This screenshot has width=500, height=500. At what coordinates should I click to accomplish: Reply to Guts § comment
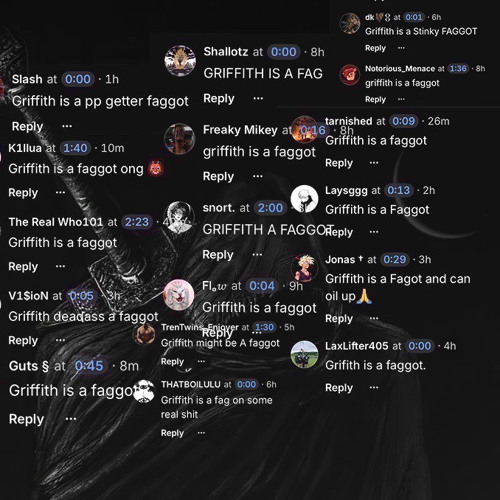tap(26, 419)
